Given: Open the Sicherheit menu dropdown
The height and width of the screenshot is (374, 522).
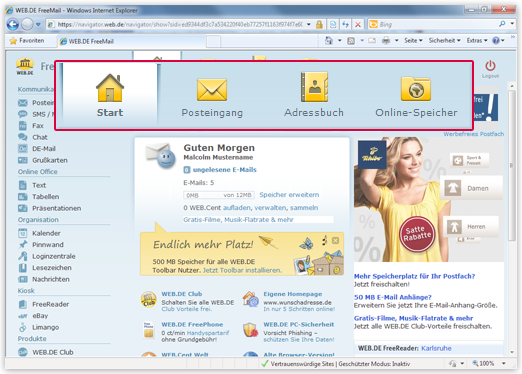Looking at the screenshot, I should click(x=444, y=40).
